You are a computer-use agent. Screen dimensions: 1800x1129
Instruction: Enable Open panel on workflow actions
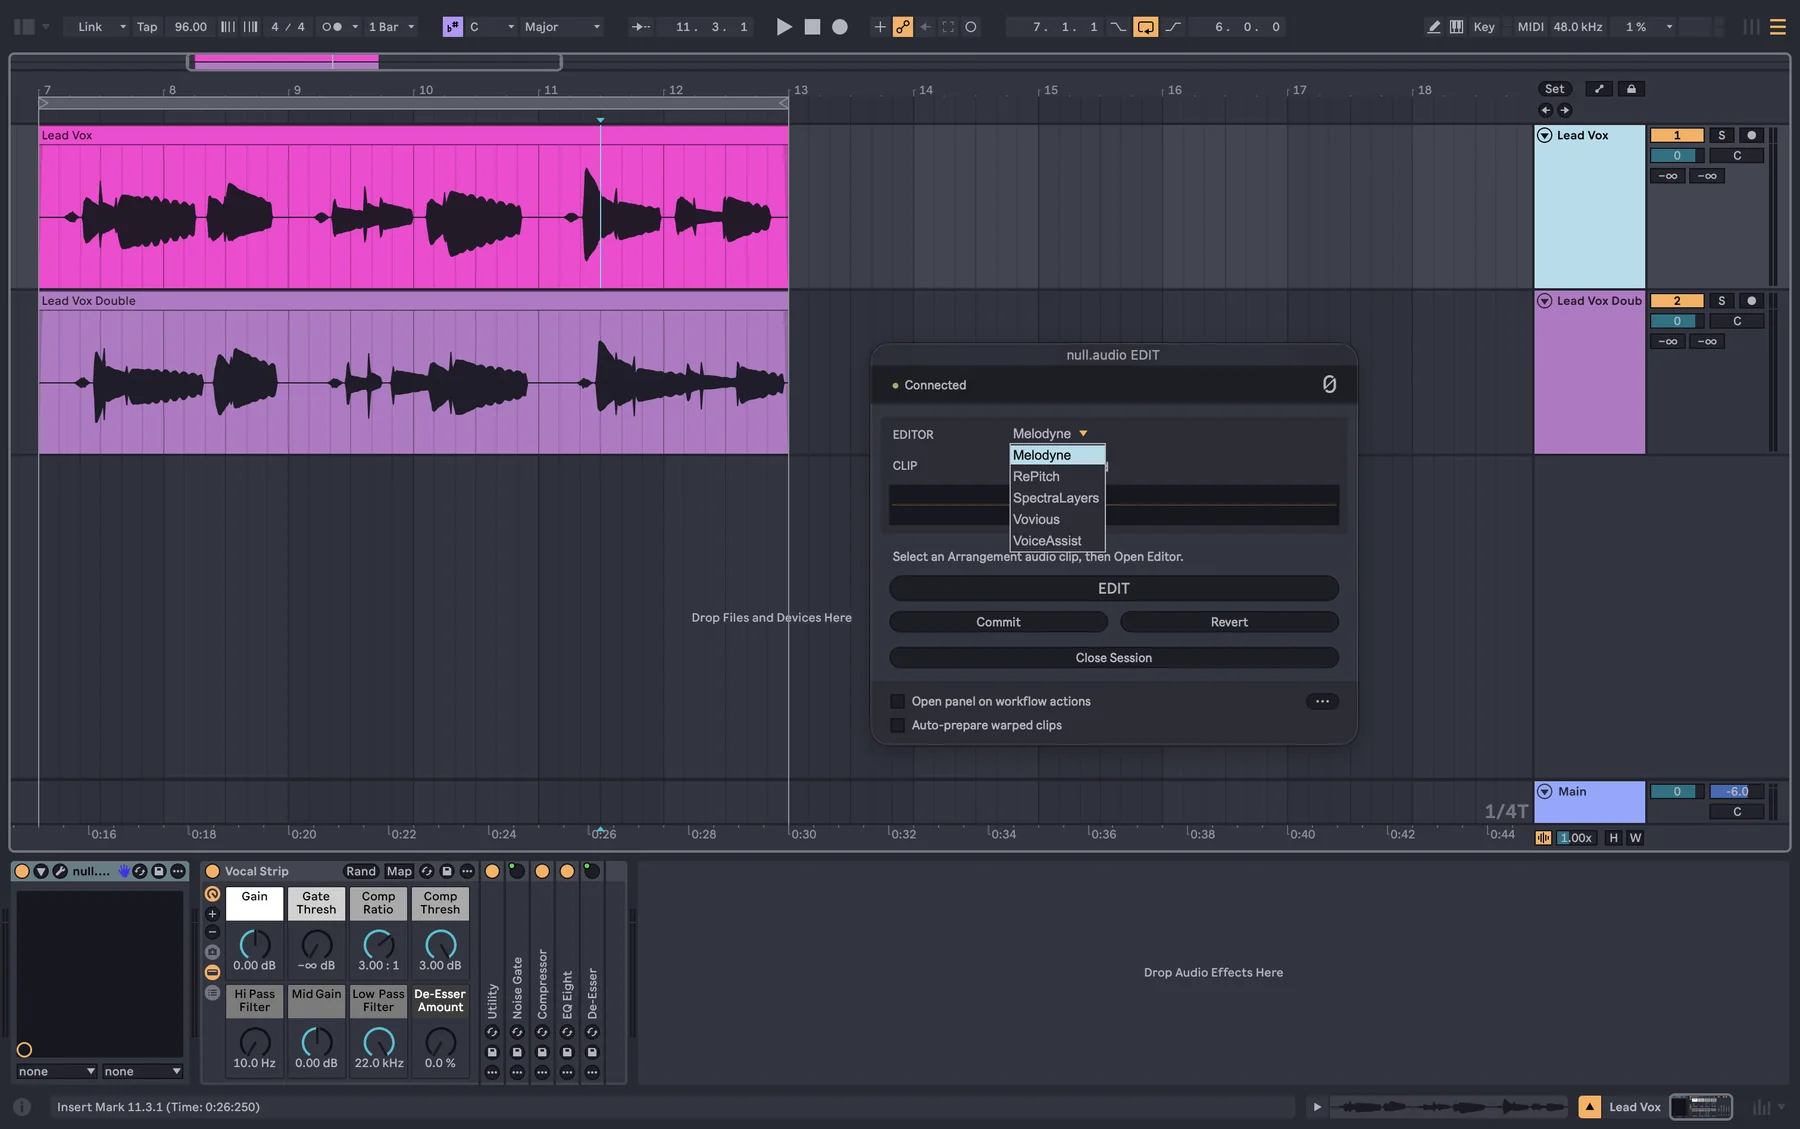(897, 701)
